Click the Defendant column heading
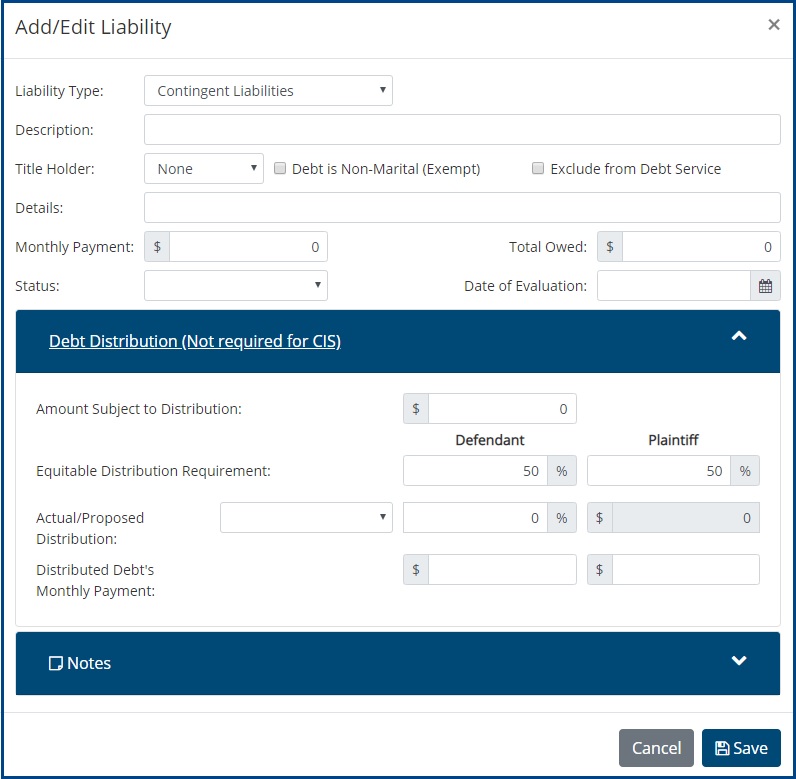The width and height of the screenshot is (796, 779). coord(490,440)
